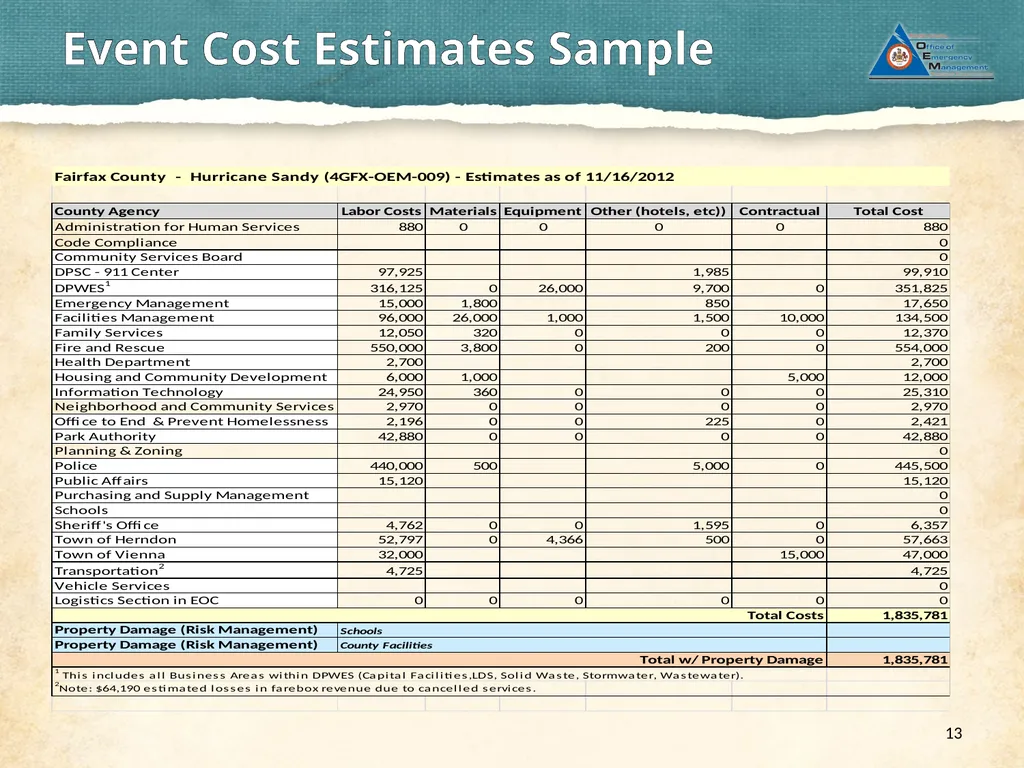
Task: Select Facilities Management total 134,500
Action: [x=921, y=317]
